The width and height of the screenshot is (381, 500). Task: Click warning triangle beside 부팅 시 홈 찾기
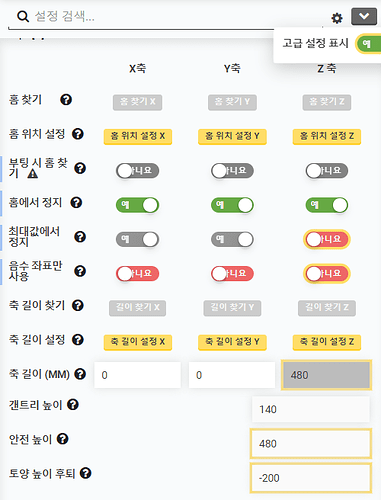click(x=33, y=174)
